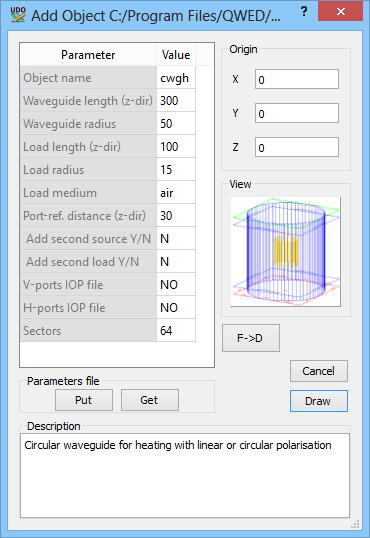Click the Parameter column header
The image size is (370, 538).
(88, 55)
